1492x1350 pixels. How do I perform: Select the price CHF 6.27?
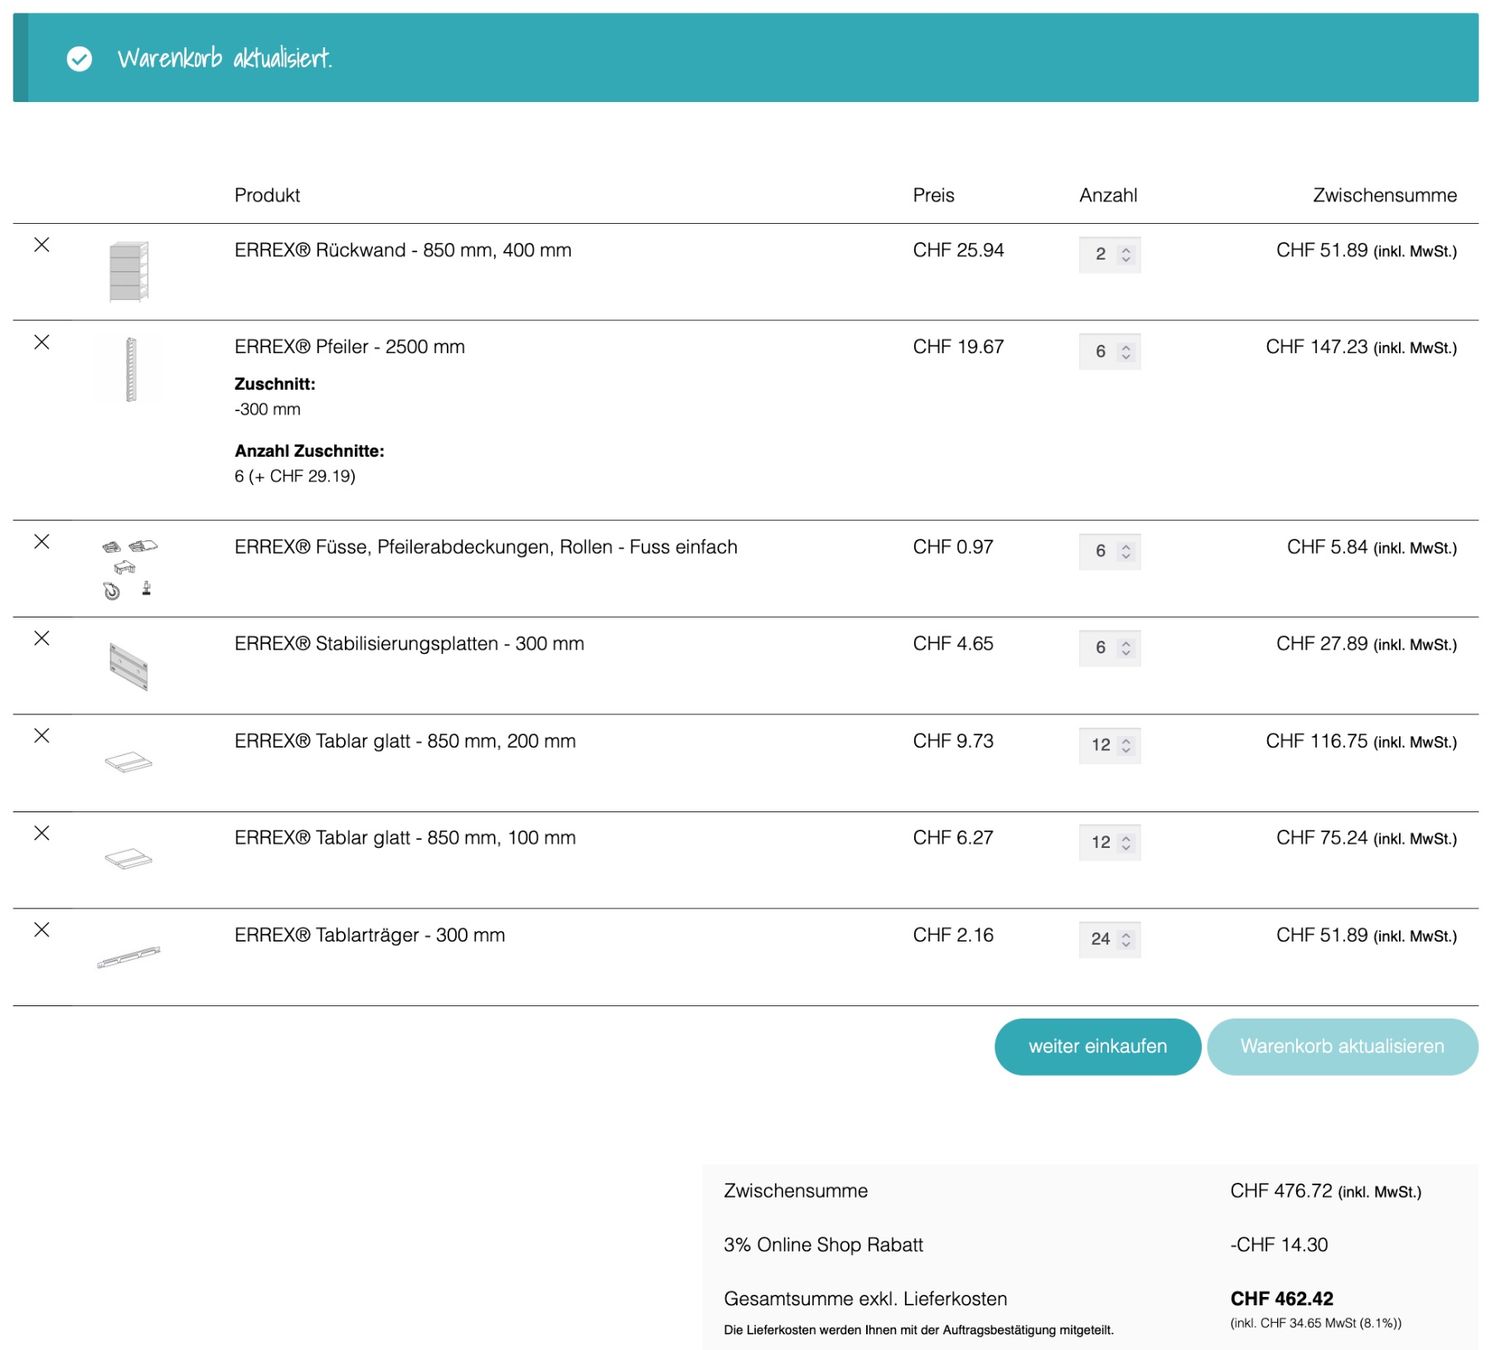[953, 838]
